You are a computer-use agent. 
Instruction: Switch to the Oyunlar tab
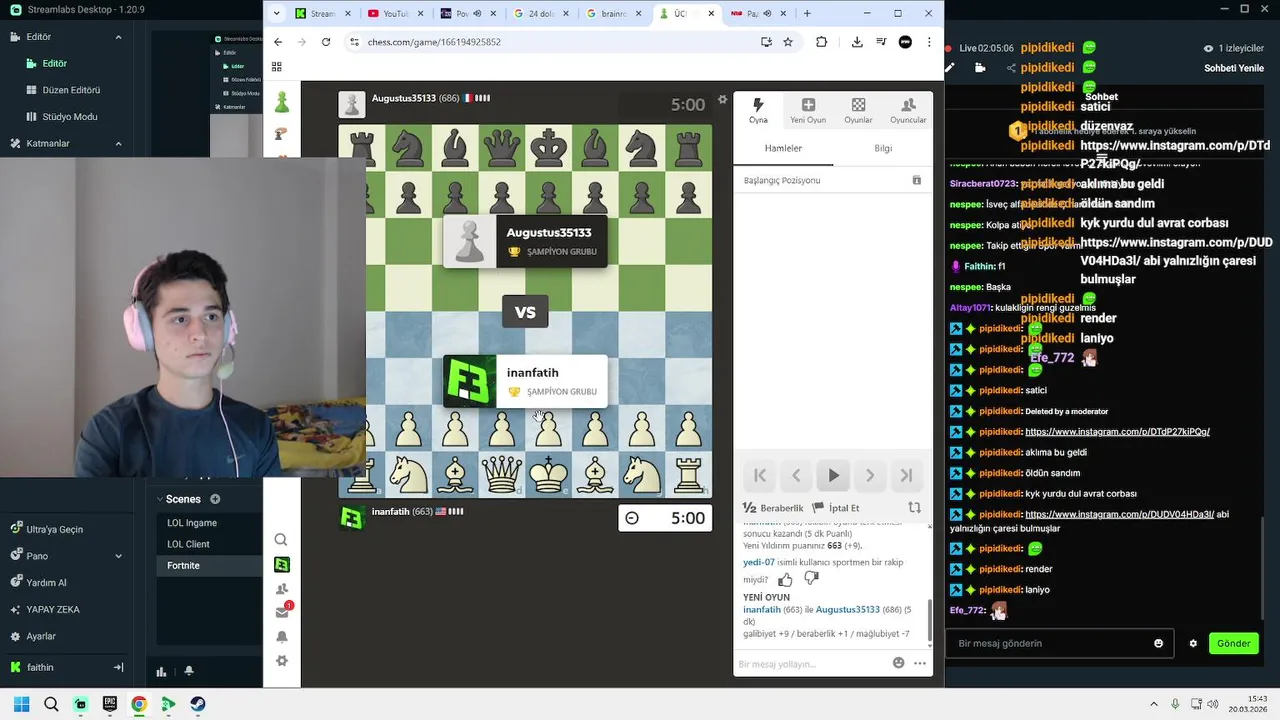pos(858,110)
